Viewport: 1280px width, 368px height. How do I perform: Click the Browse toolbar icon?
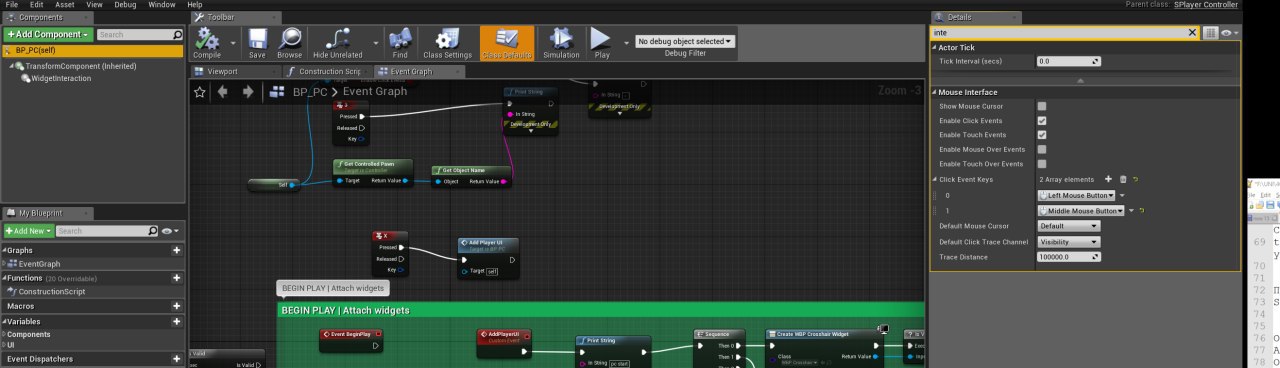tap(290, 42)
